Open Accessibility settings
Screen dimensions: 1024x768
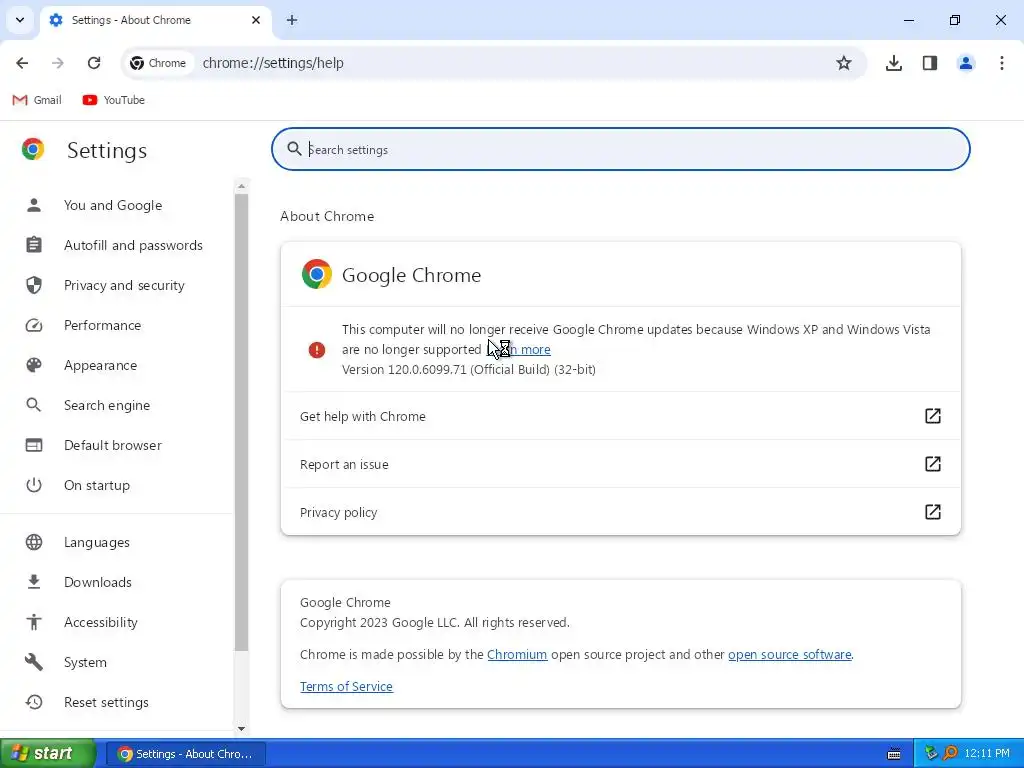point(101,622)
